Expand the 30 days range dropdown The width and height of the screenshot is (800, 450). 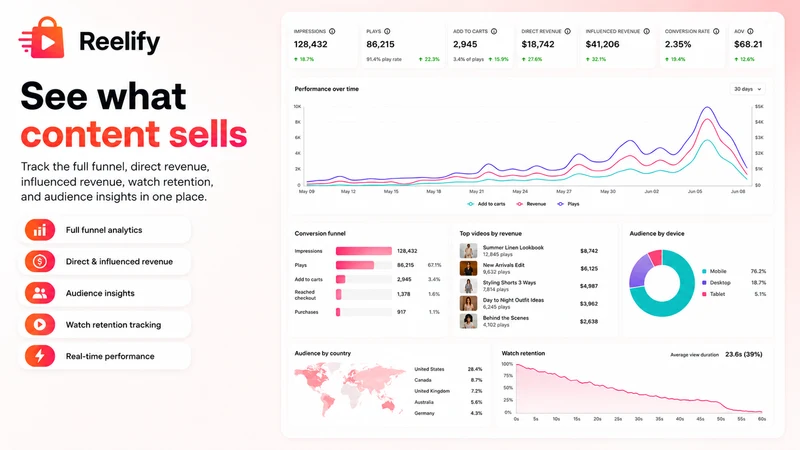click(x=747, y=89)
